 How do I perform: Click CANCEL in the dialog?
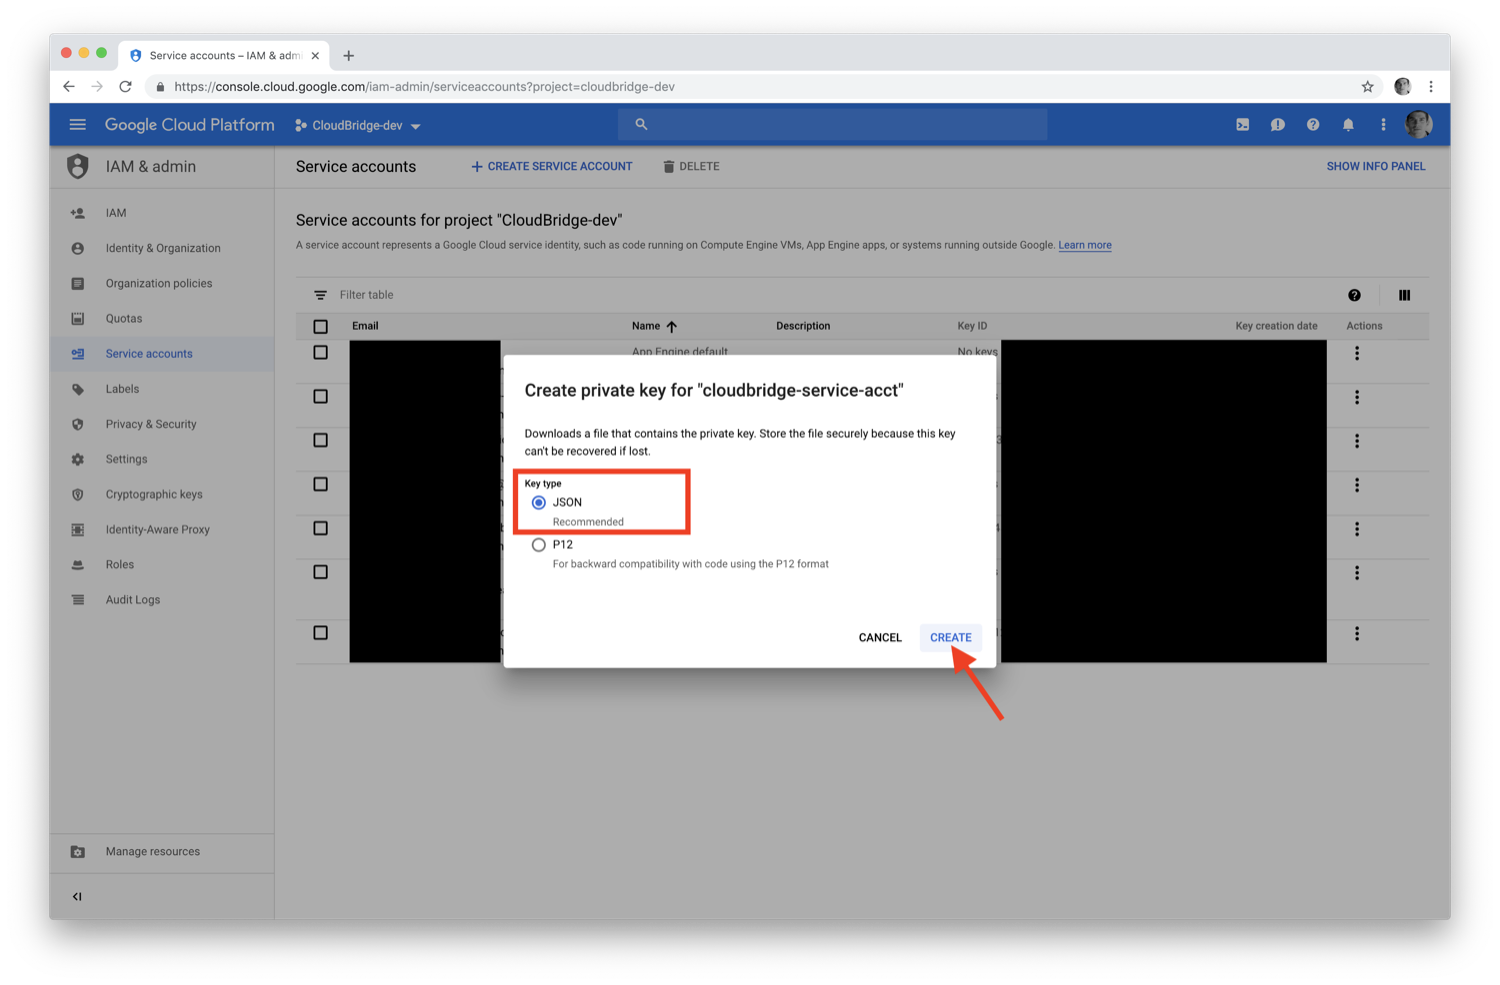coord(880,638)
